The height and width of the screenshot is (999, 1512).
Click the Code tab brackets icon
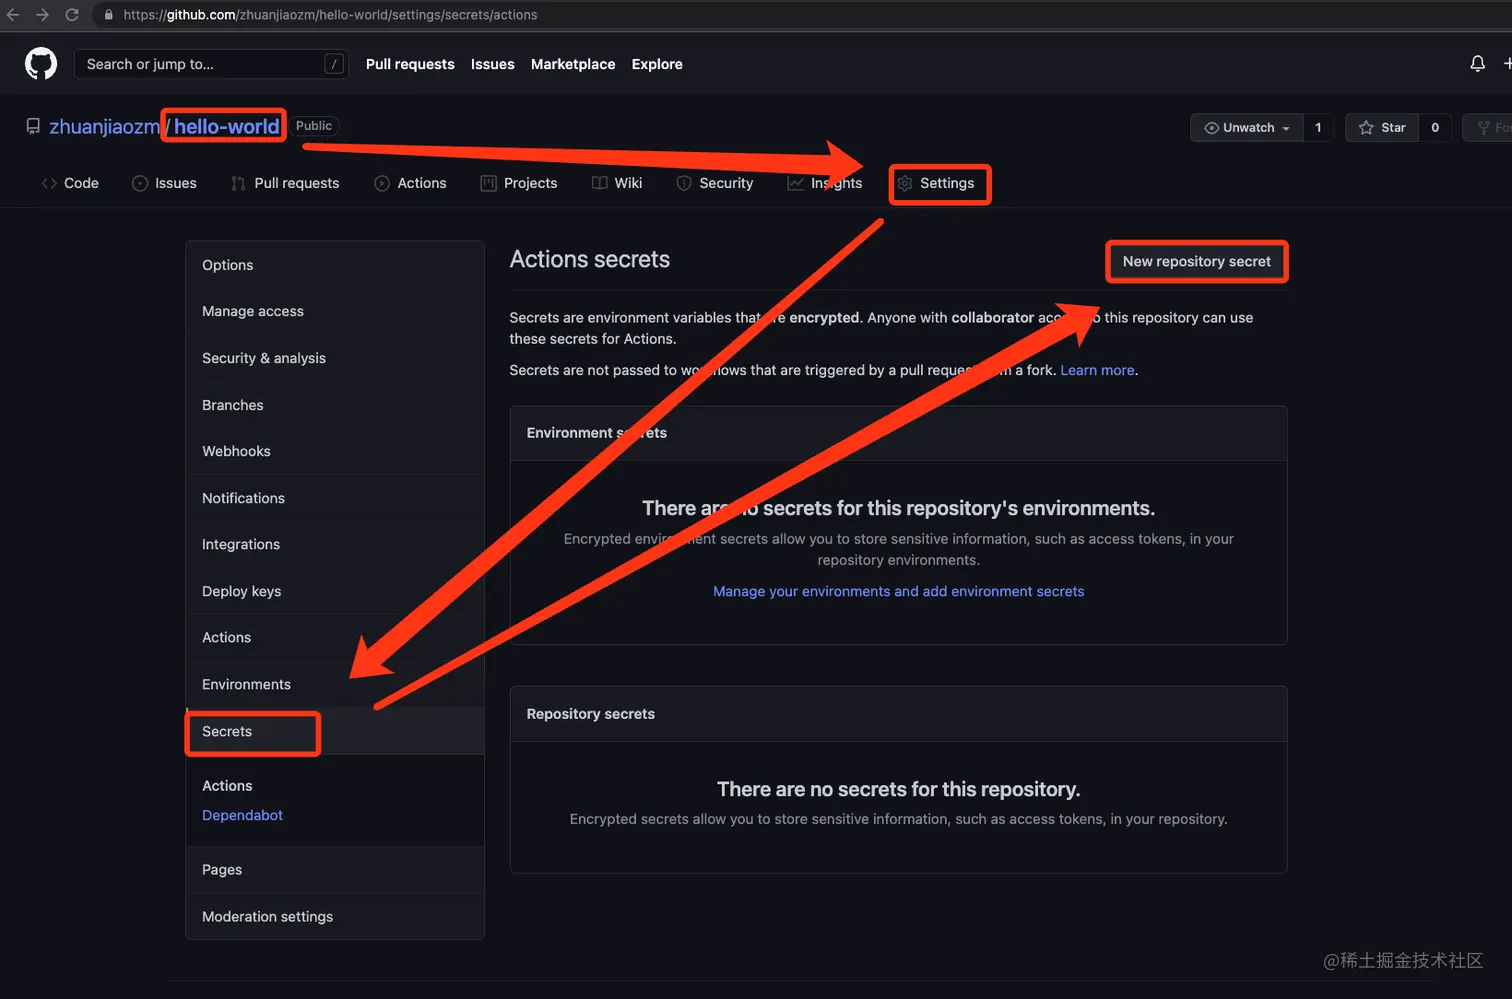click(49, 183)
